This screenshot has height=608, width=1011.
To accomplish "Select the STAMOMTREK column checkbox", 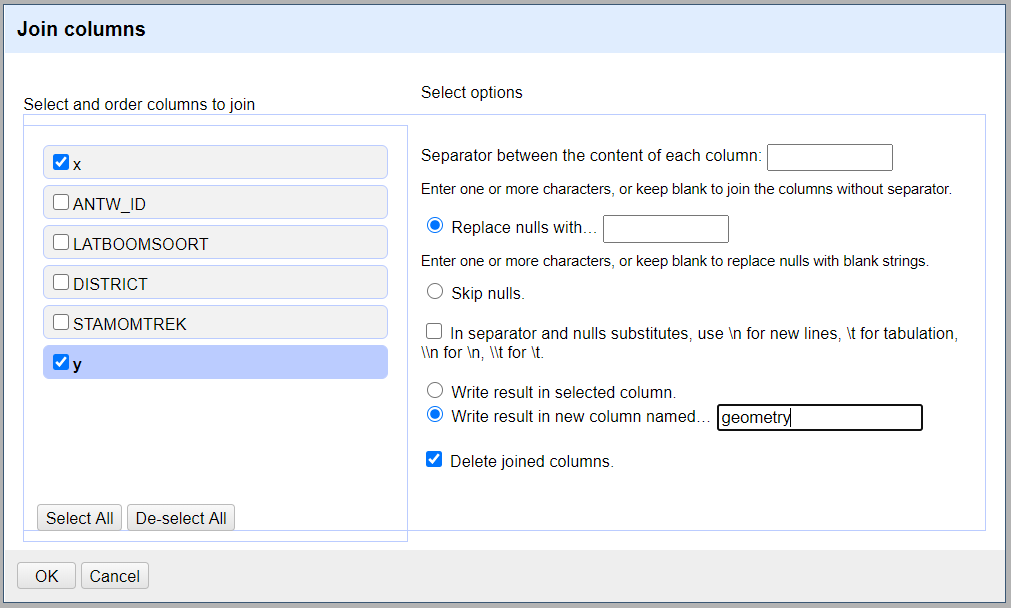I will pyautogui.click(x=61, y=322).
